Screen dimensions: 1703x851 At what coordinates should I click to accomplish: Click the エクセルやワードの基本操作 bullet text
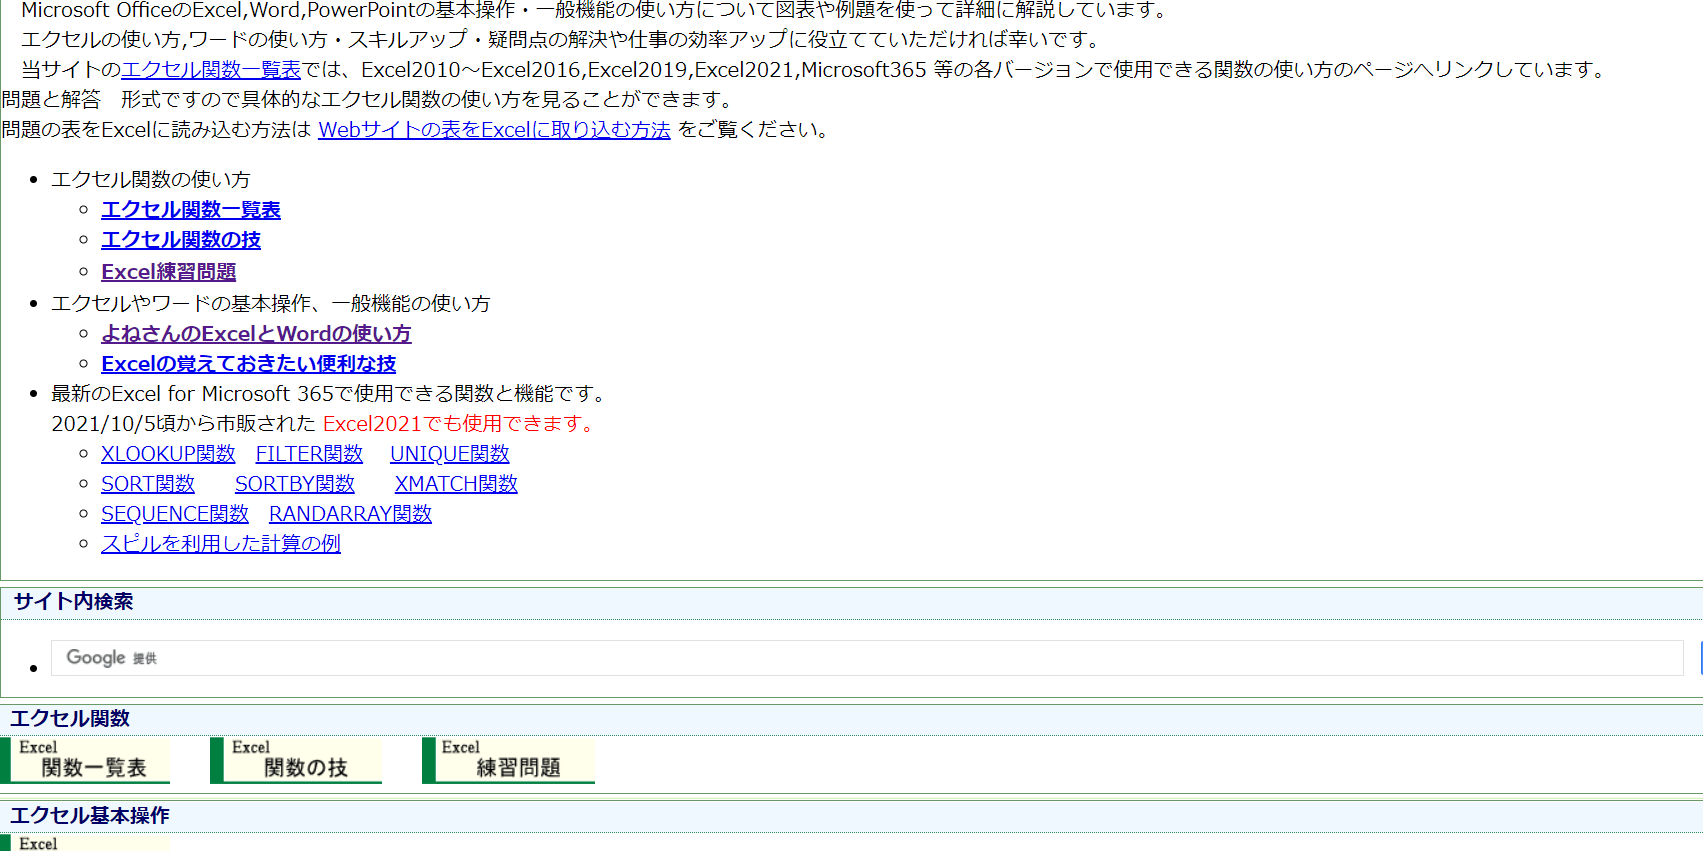click(271, 304)
